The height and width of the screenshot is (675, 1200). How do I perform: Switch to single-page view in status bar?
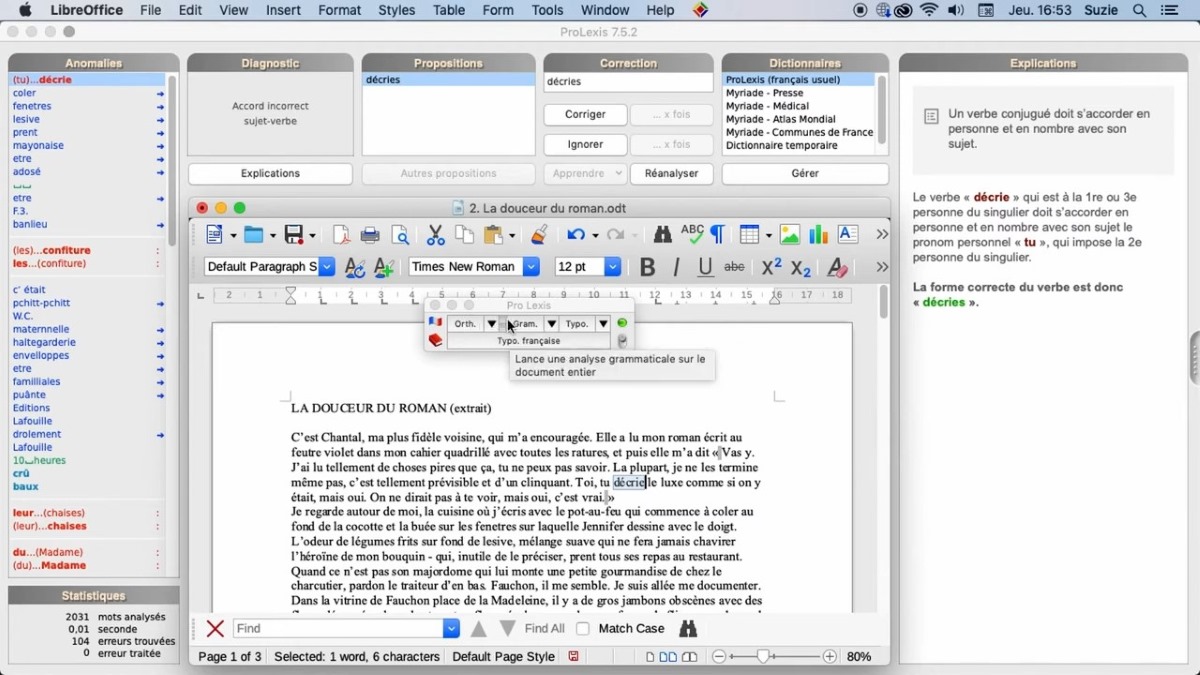[650, 657]
